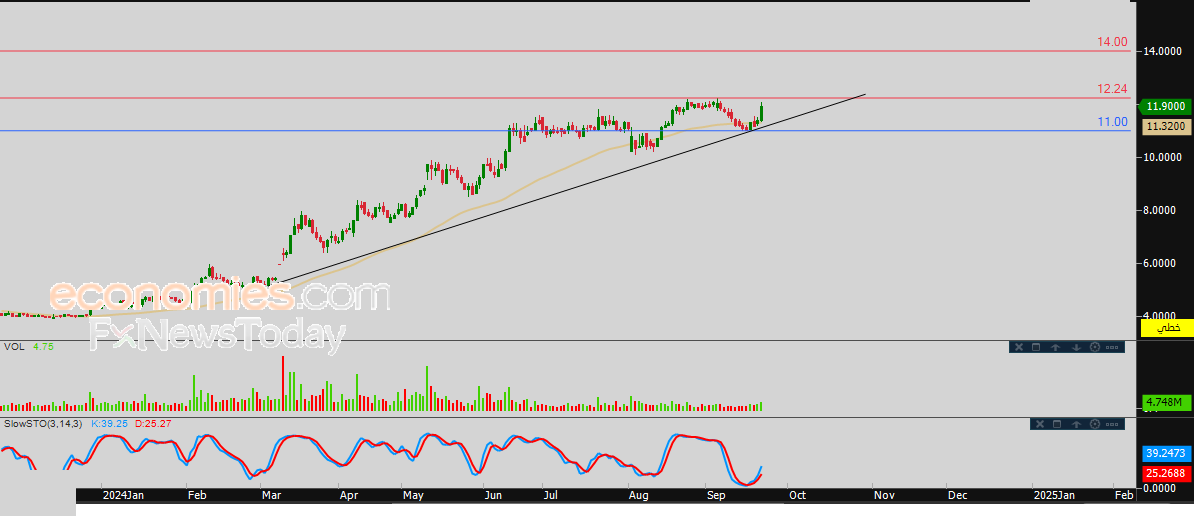Move the VOL panel down
Image resolution: width=1194 pixels, height=516 pixels.
[1076, 347]
